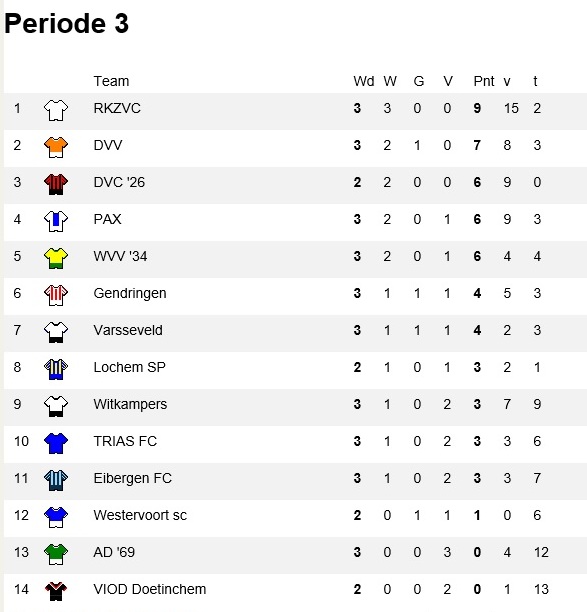Click the Lochem SP striped jersey icon
587x612 pixels.
coord(56,369)
